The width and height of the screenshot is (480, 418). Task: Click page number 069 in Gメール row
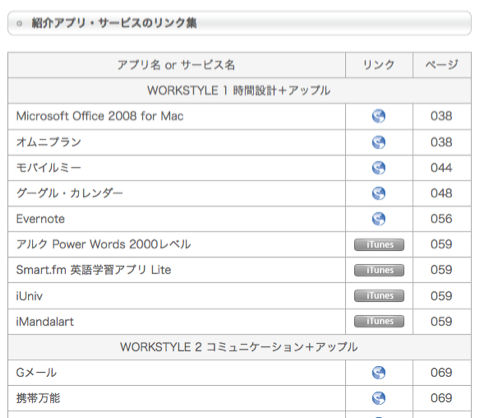click(x=441, y=373)
